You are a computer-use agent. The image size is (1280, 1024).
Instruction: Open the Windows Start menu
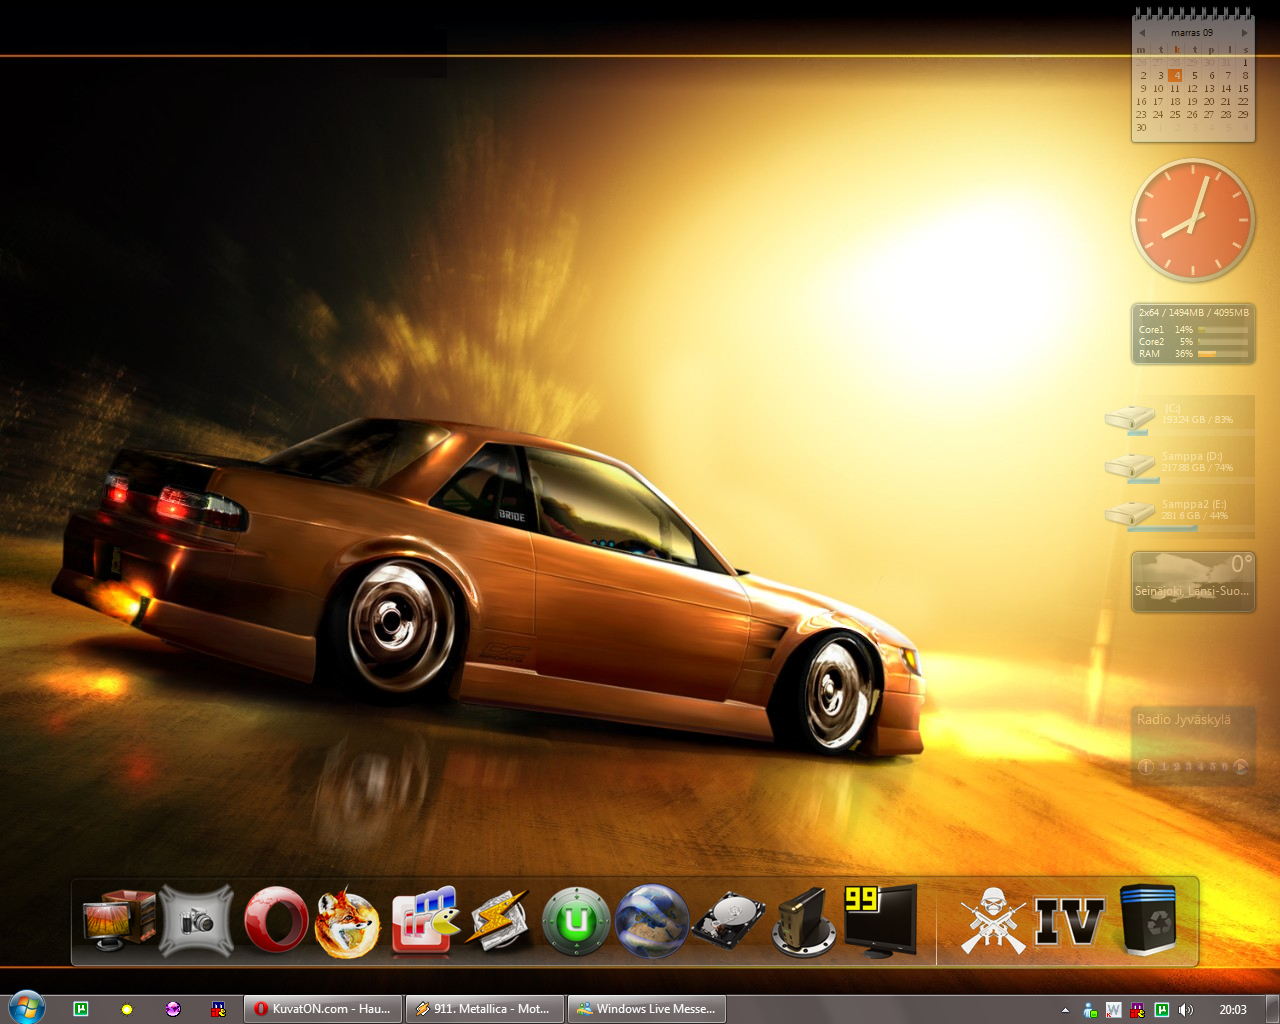26,1008
